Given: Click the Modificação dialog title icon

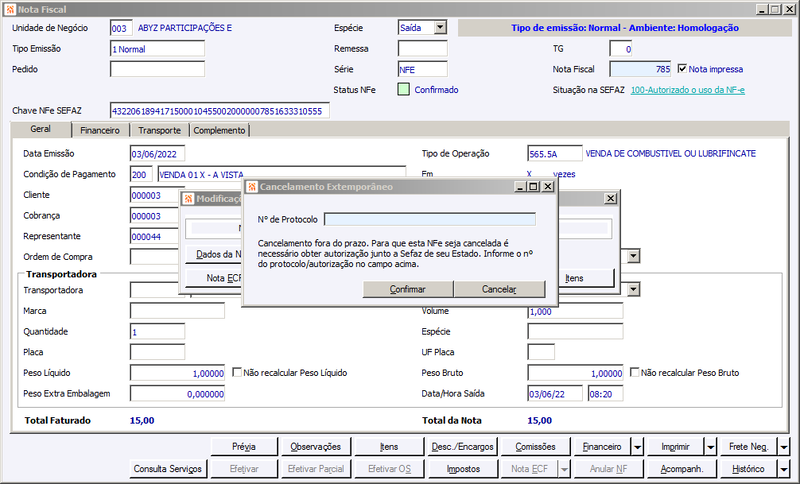Looking at the screenshot, I should (x=188, y=198).
